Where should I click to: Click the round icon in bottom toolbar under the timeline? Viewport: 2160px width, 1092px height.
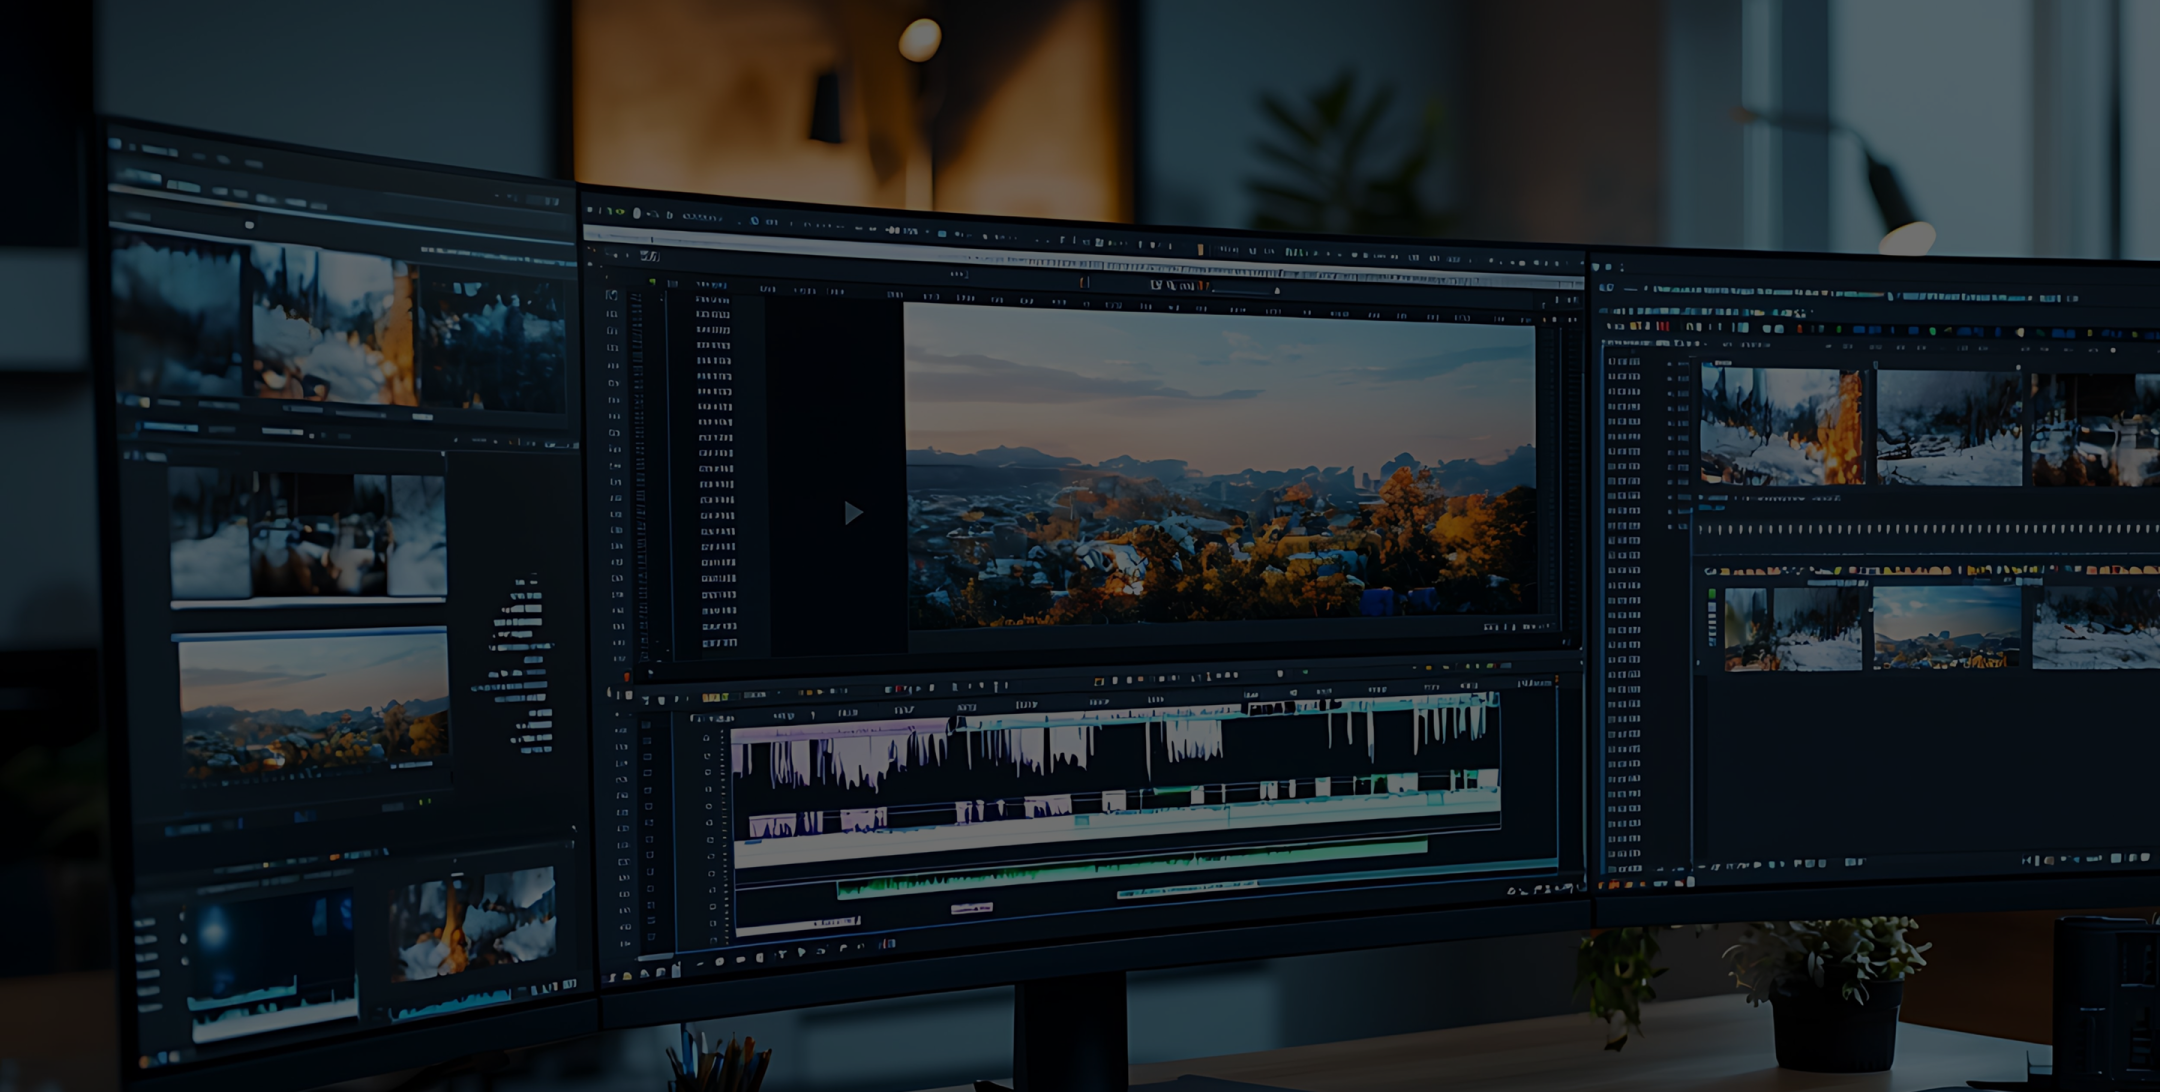[718, 962]
